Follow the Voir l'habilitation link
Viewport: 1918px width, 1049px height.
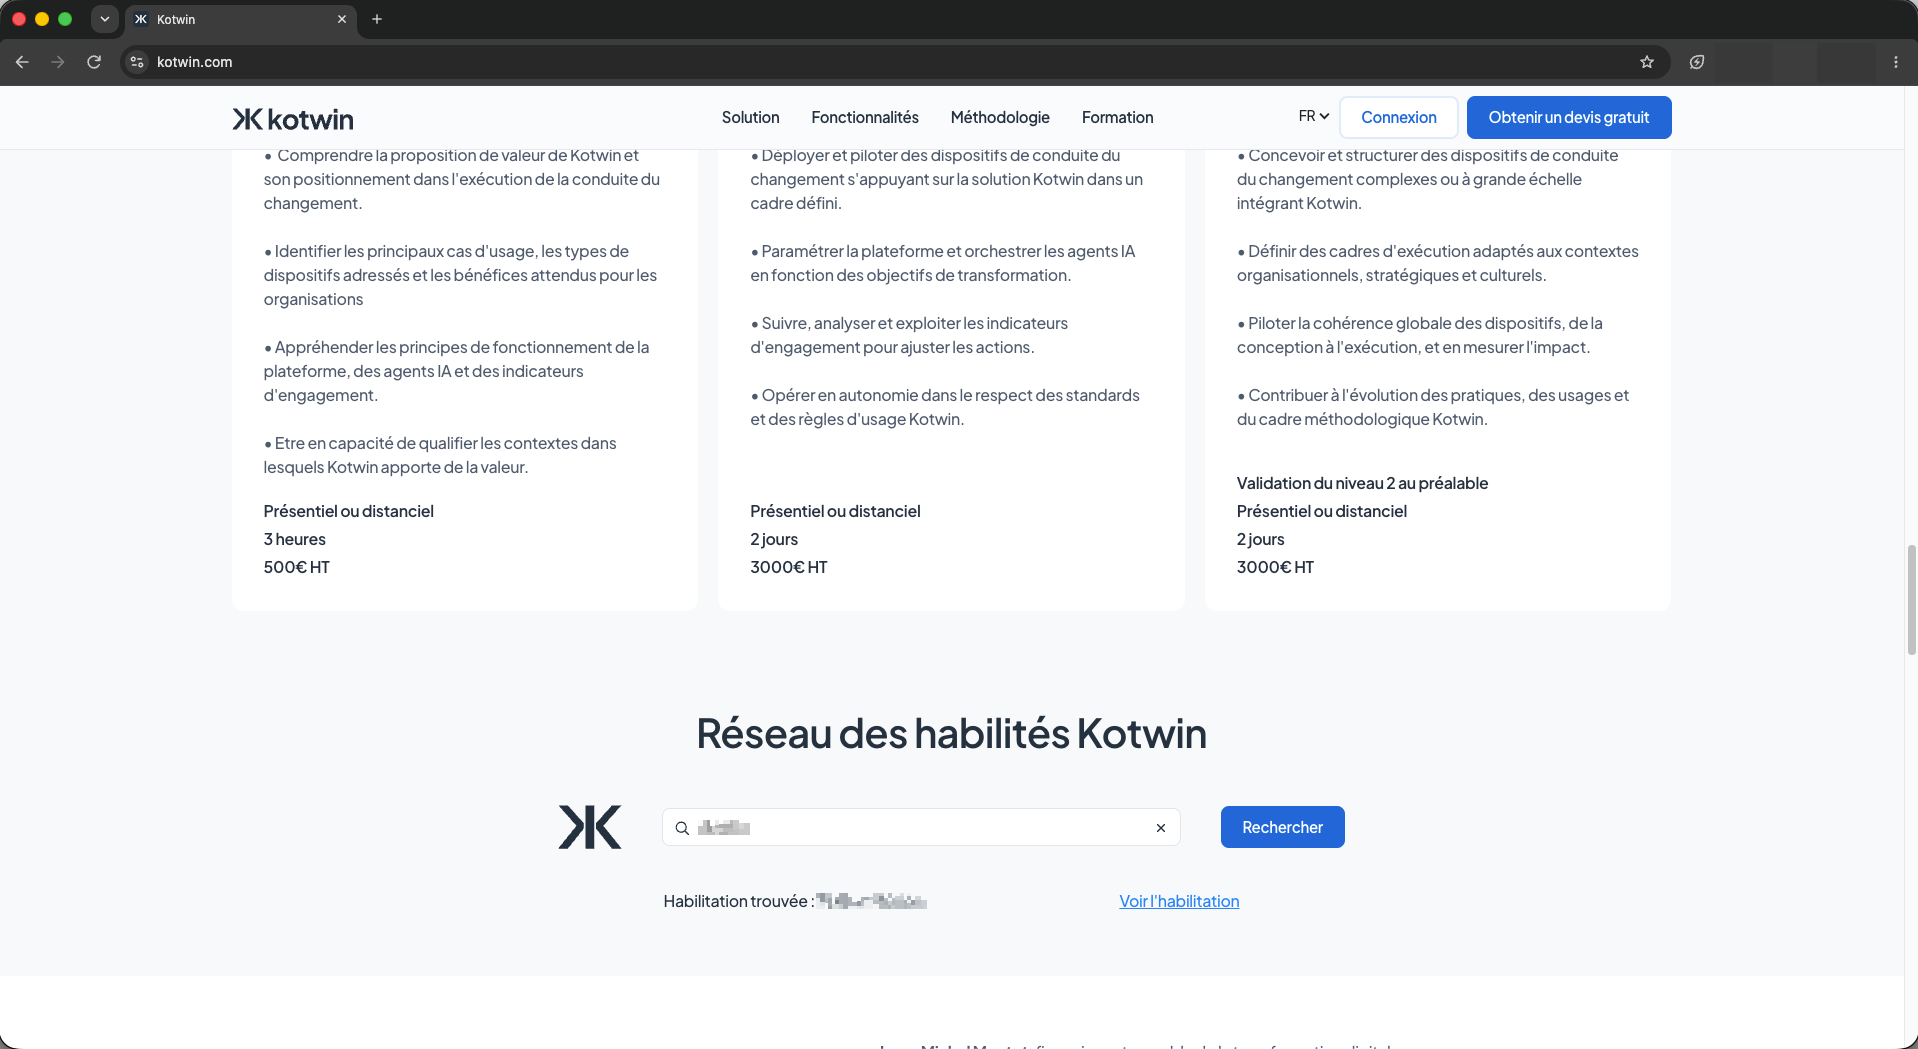pyautogui.click(x=1179, y=902)
